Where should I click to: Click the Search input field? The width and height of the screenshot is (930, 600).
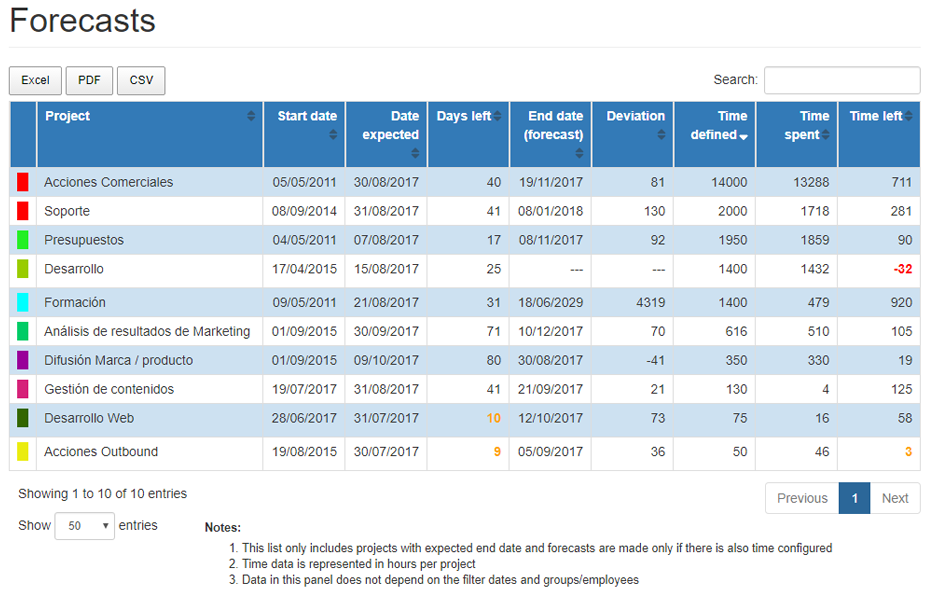[x=841, y=81]
